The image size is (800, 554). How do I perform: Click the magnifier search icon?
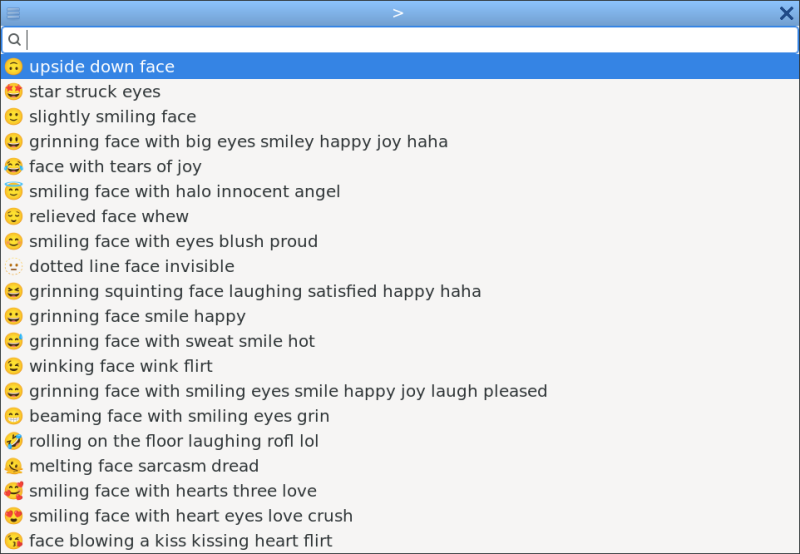tap(14, 40)
